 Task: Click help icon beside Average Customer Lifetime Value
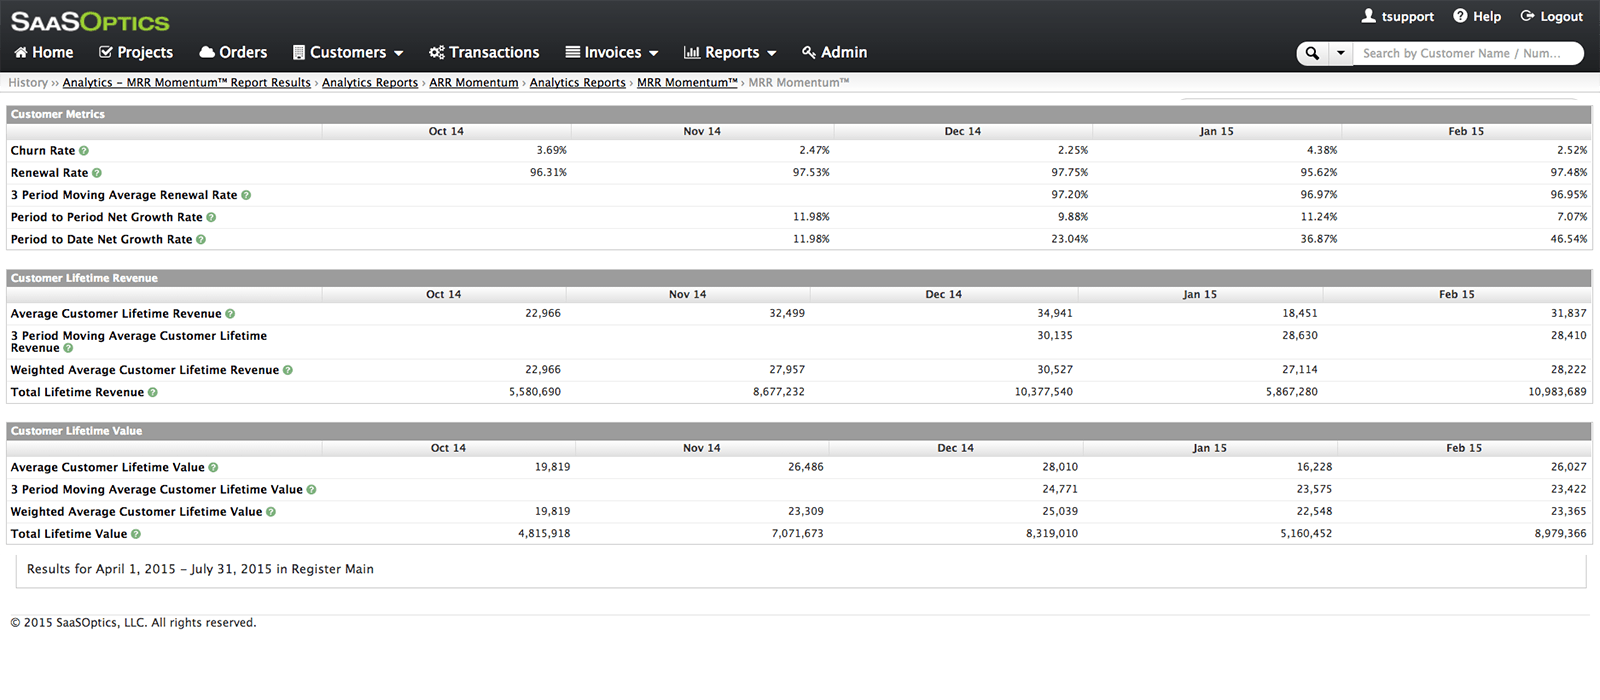[x=213, y=468]
